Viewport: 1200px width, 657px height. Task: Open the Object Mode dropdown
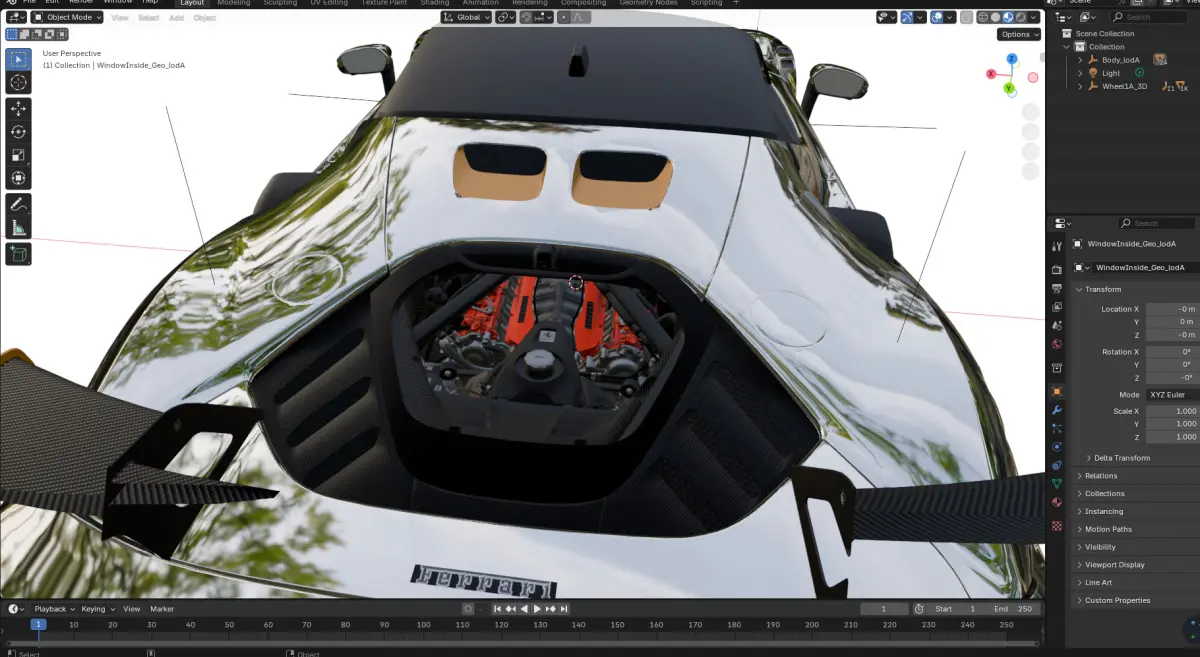point(66,17)
